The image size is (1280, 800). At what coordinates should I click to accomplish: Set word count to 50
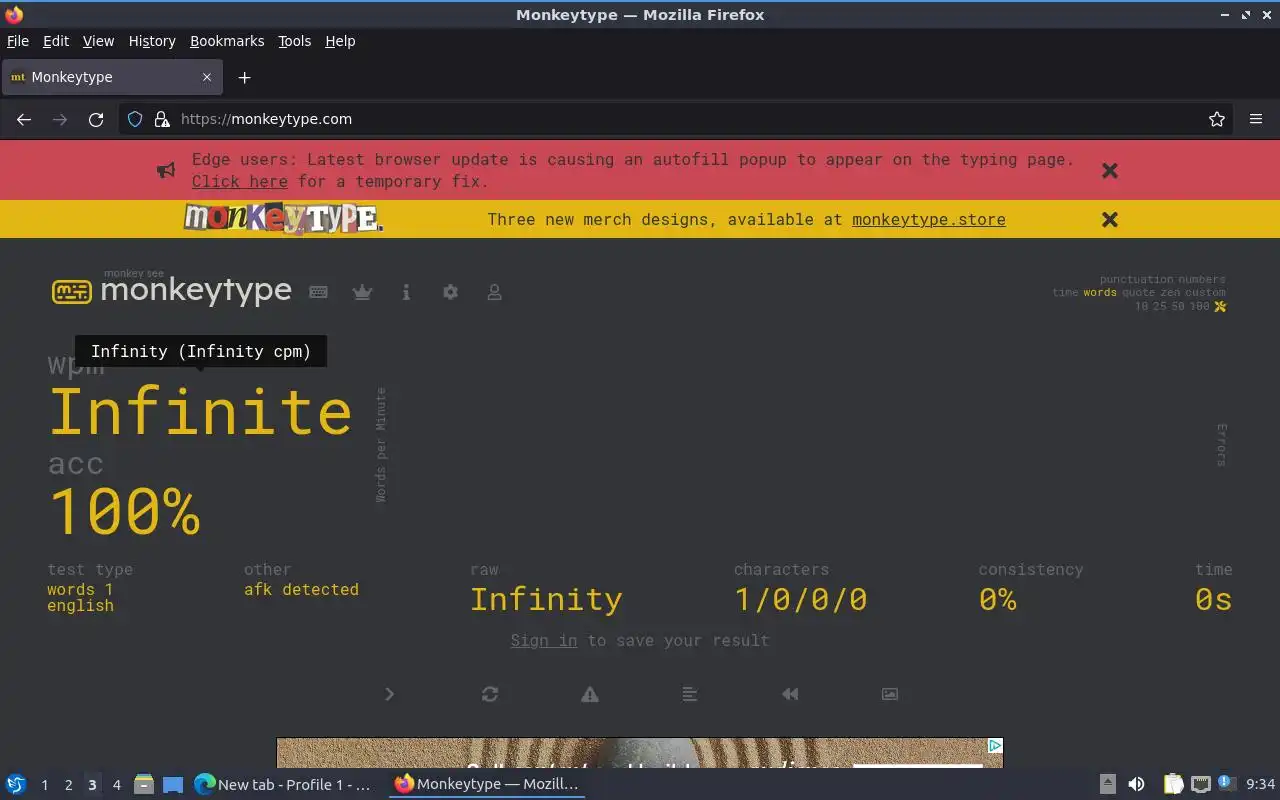coord(1177,306)
